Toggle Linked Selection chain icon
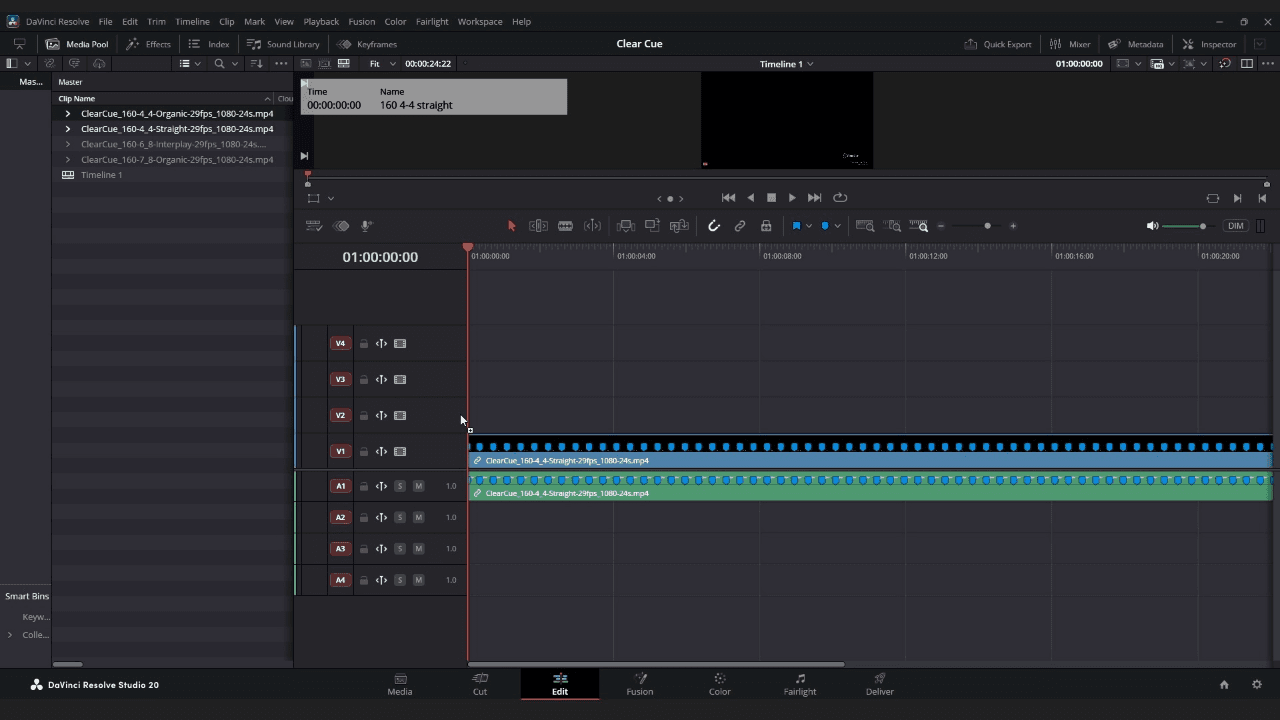1280x720 pixels. (740, 225)
